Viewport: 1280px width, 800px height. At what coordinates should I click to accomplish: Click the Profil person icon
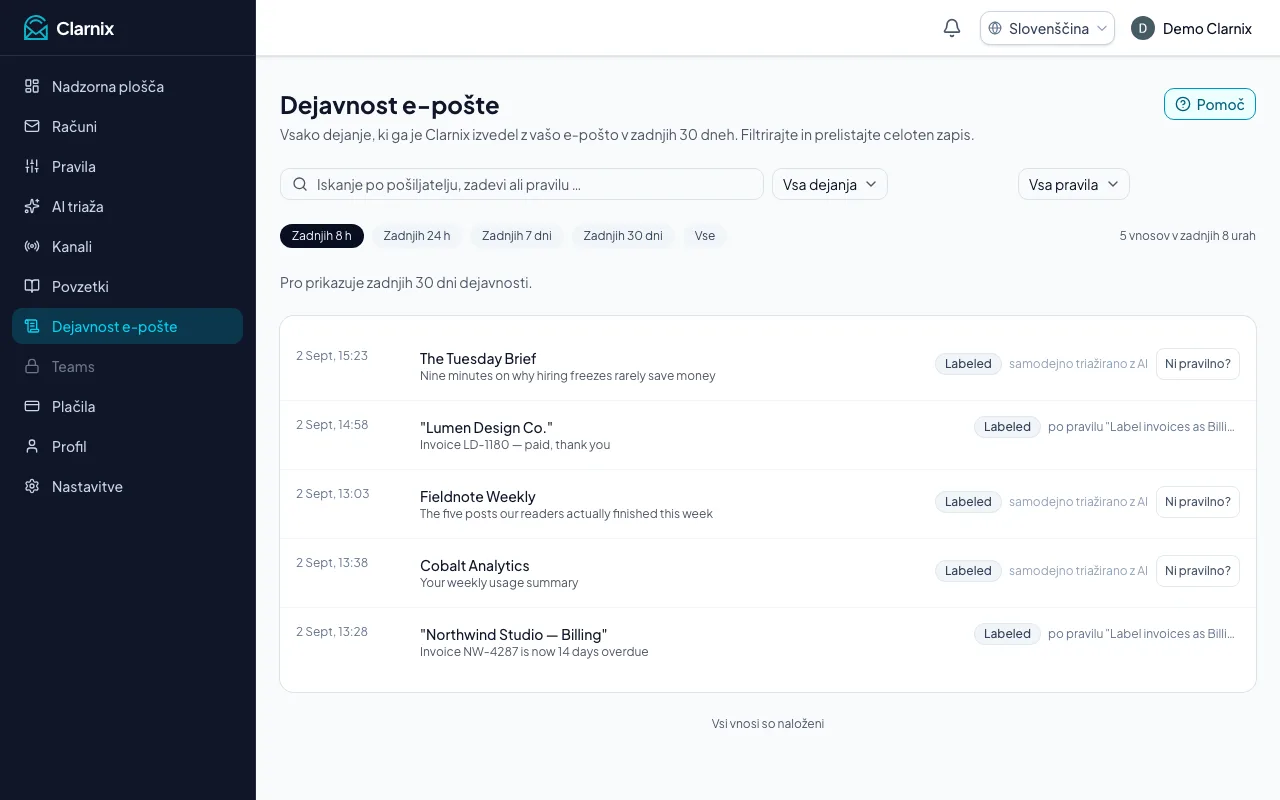[x=32, y=446]
